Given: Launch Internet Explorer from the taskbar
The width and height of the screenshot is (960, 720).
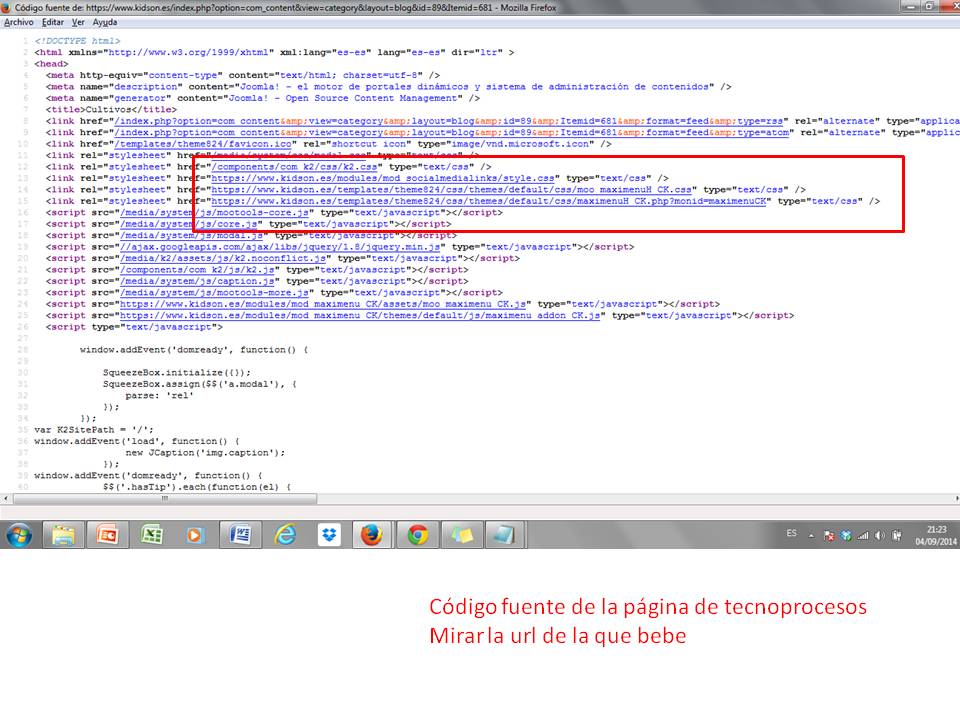Looking at the screenshot, I should point(285,535).
